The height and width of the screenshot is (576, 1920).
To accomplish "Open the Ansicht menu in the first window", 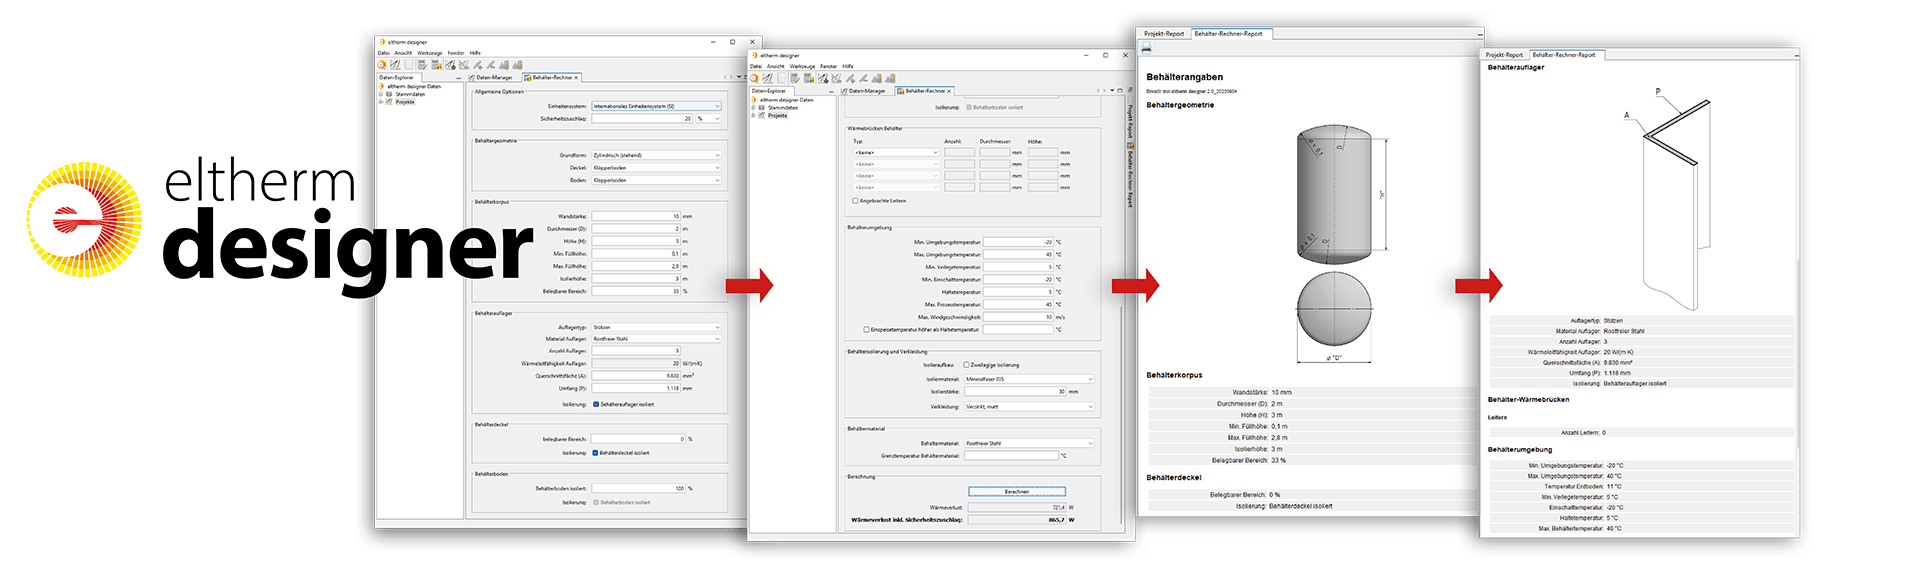I will click(403, 53).
